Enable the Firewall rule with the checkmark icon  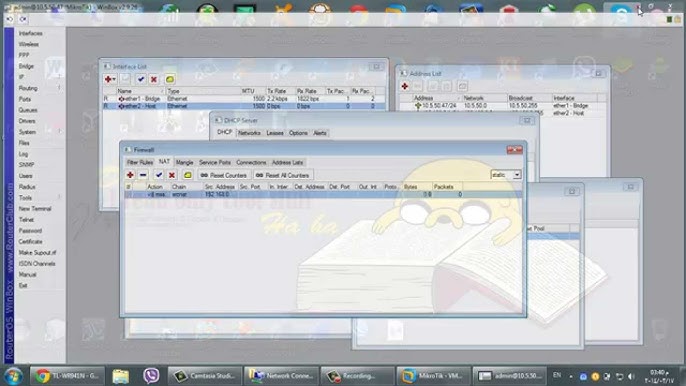pos(159,175)
